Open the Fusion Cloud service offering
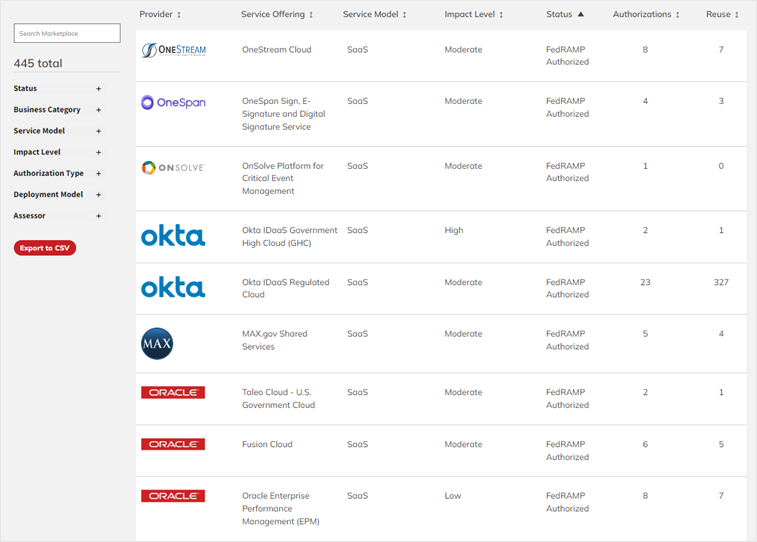Viewport: 757px width, 542px height. point(266,444)
